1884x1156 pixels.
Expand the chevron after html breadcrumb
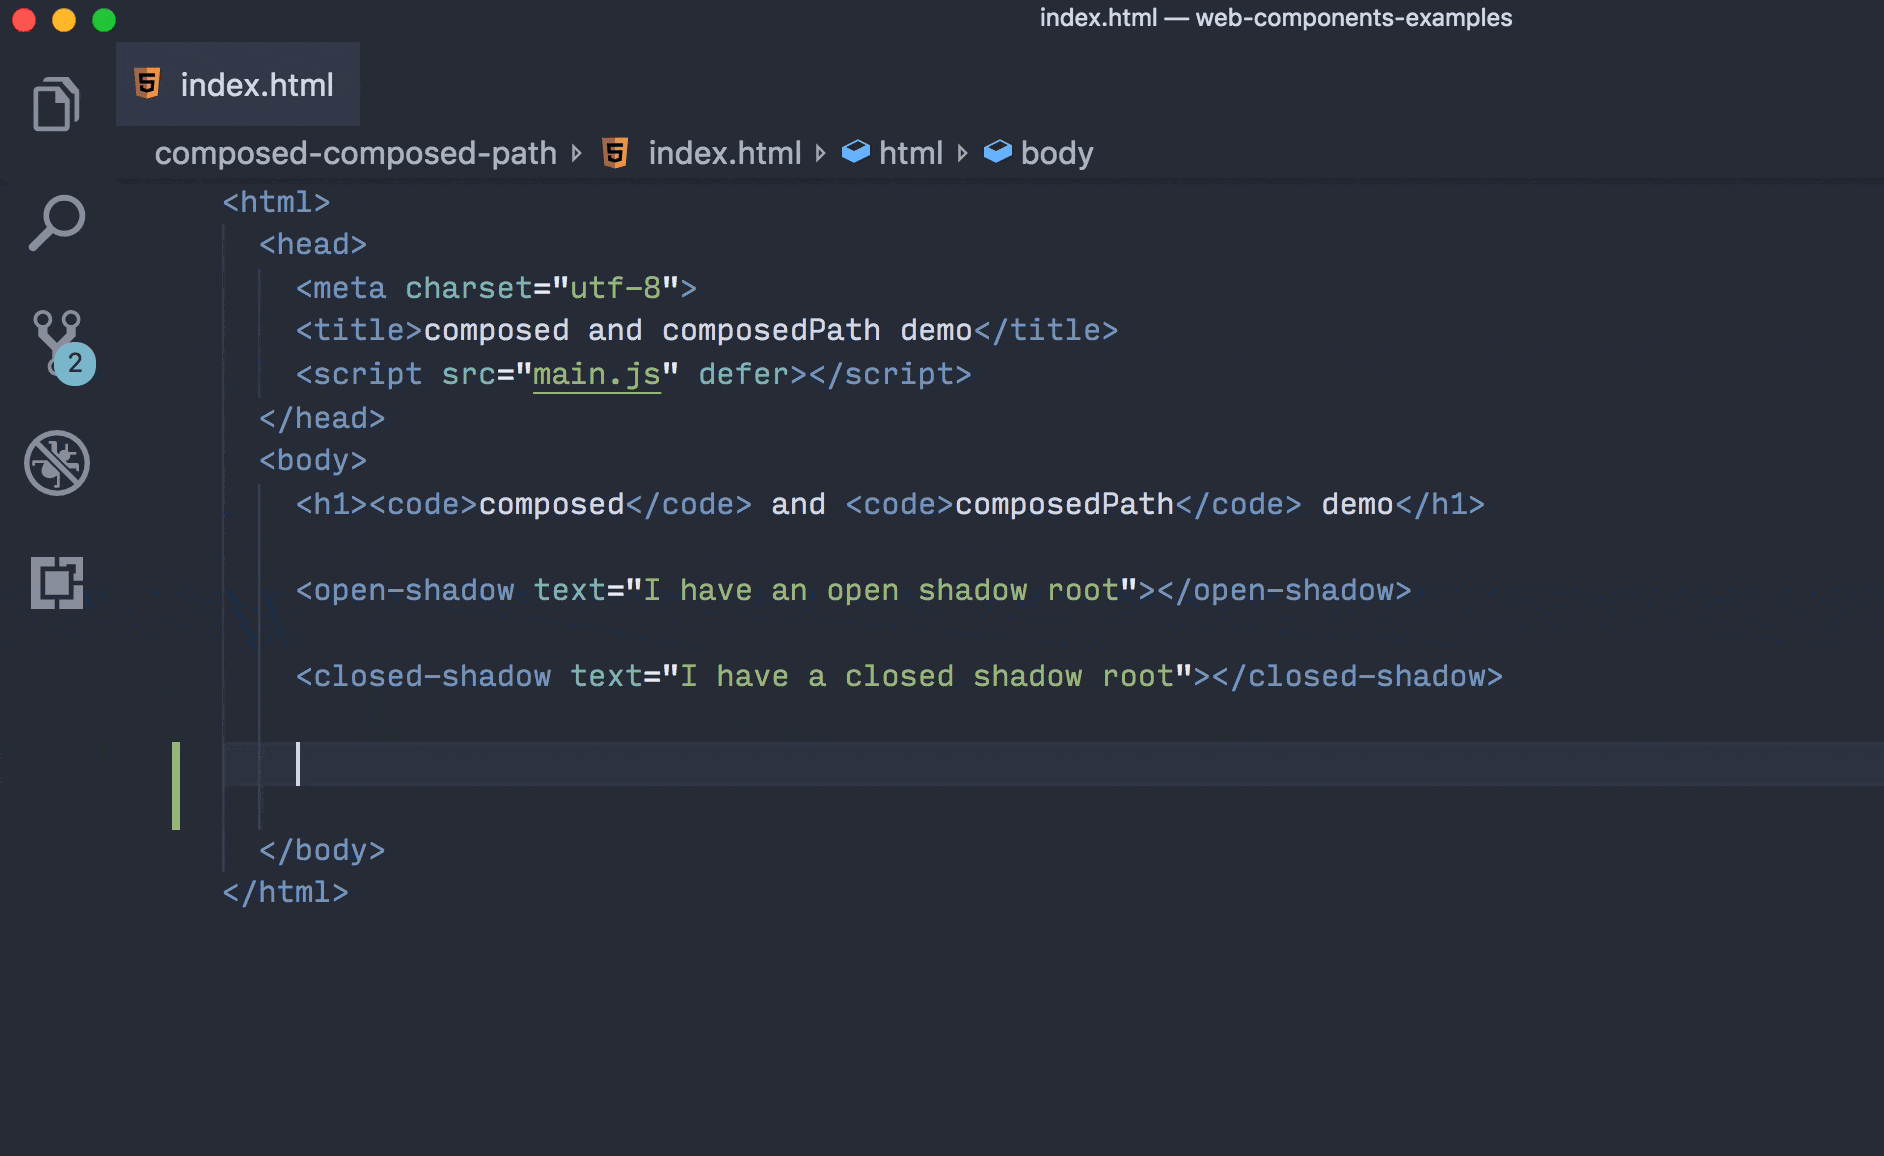coord(962,153)
